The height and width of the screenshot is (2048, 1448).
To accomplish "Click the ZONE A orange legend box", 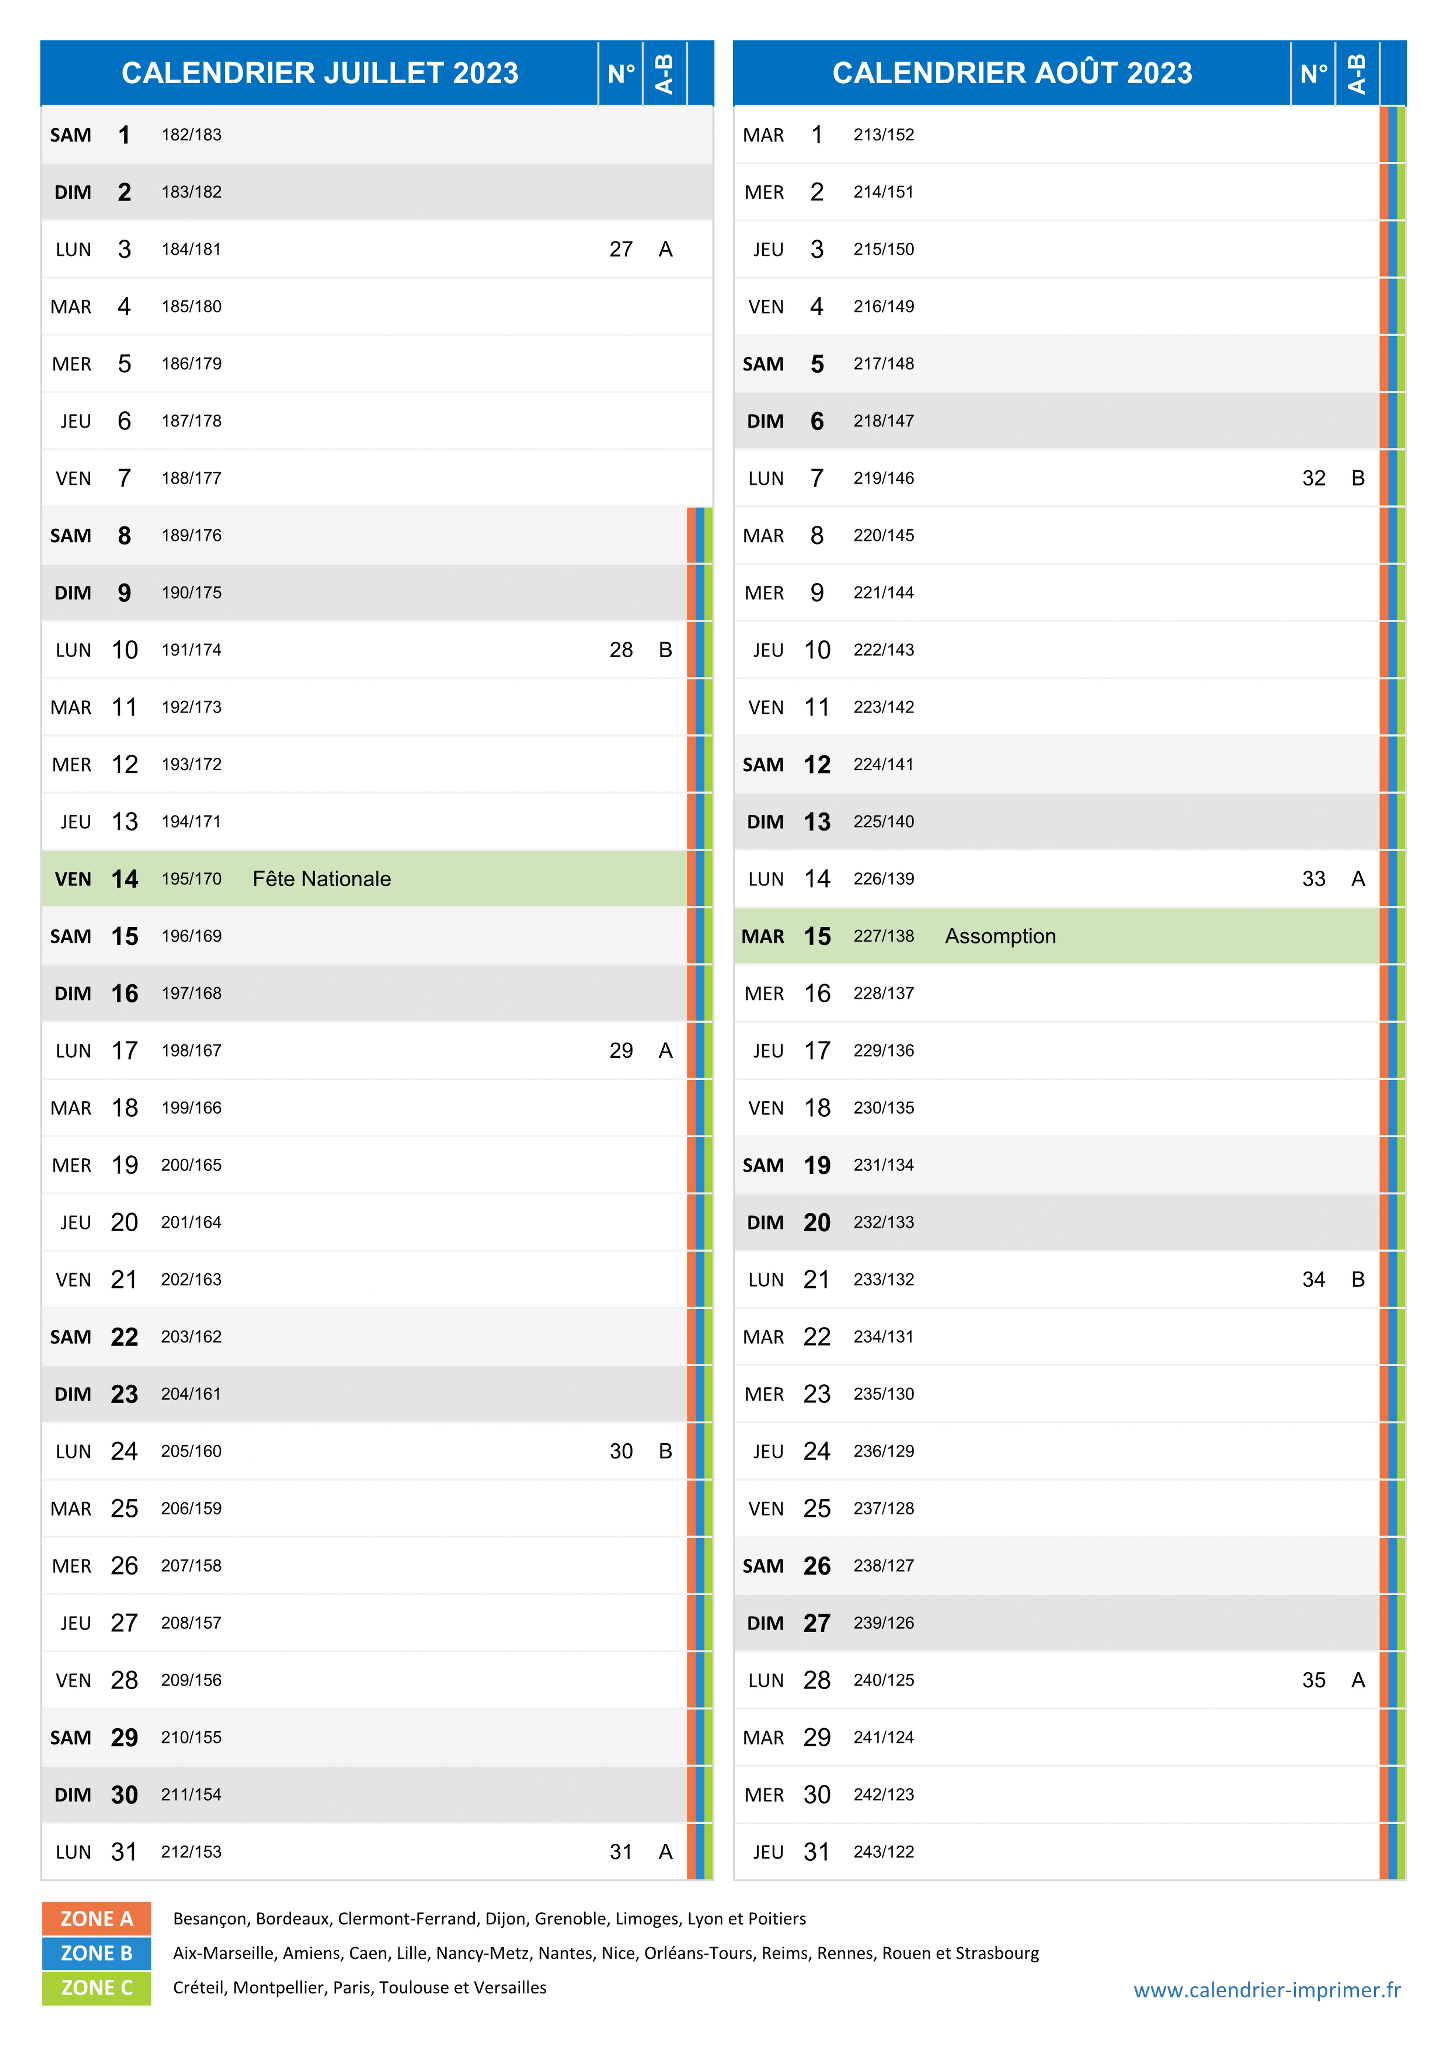I will tap(96, 1918).
